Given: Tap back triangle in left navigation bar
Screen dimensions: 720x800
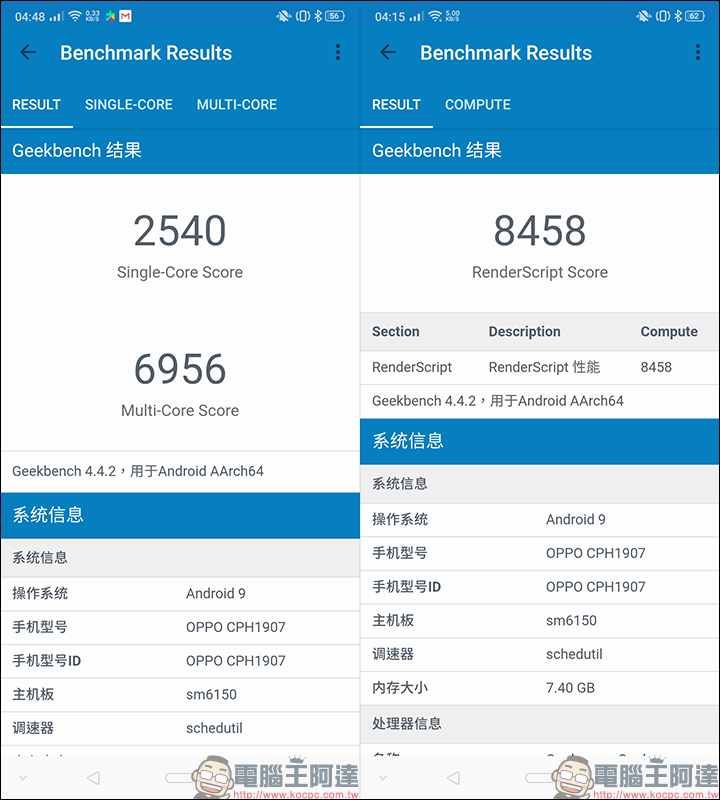Looking at the screenshot, I should click(93, 778).
